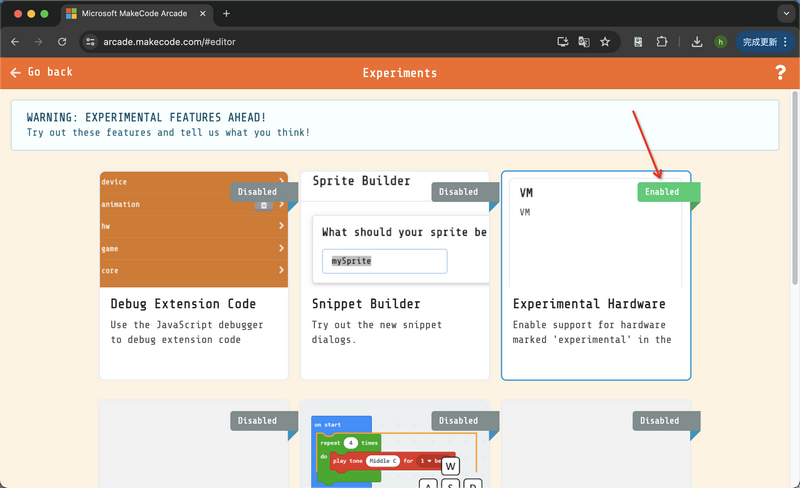This screenshot has height=488, width=800.
Task: Expand the tab search dropdown arrow
Action: click(x=783, y=13)
